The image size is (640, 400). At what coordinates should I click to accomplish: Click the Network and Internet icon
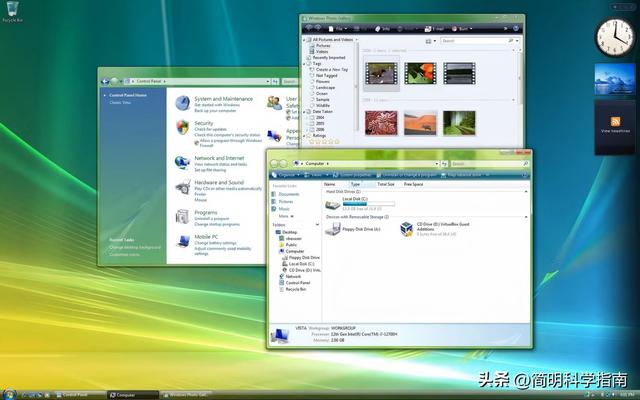(x=183, y=160)
